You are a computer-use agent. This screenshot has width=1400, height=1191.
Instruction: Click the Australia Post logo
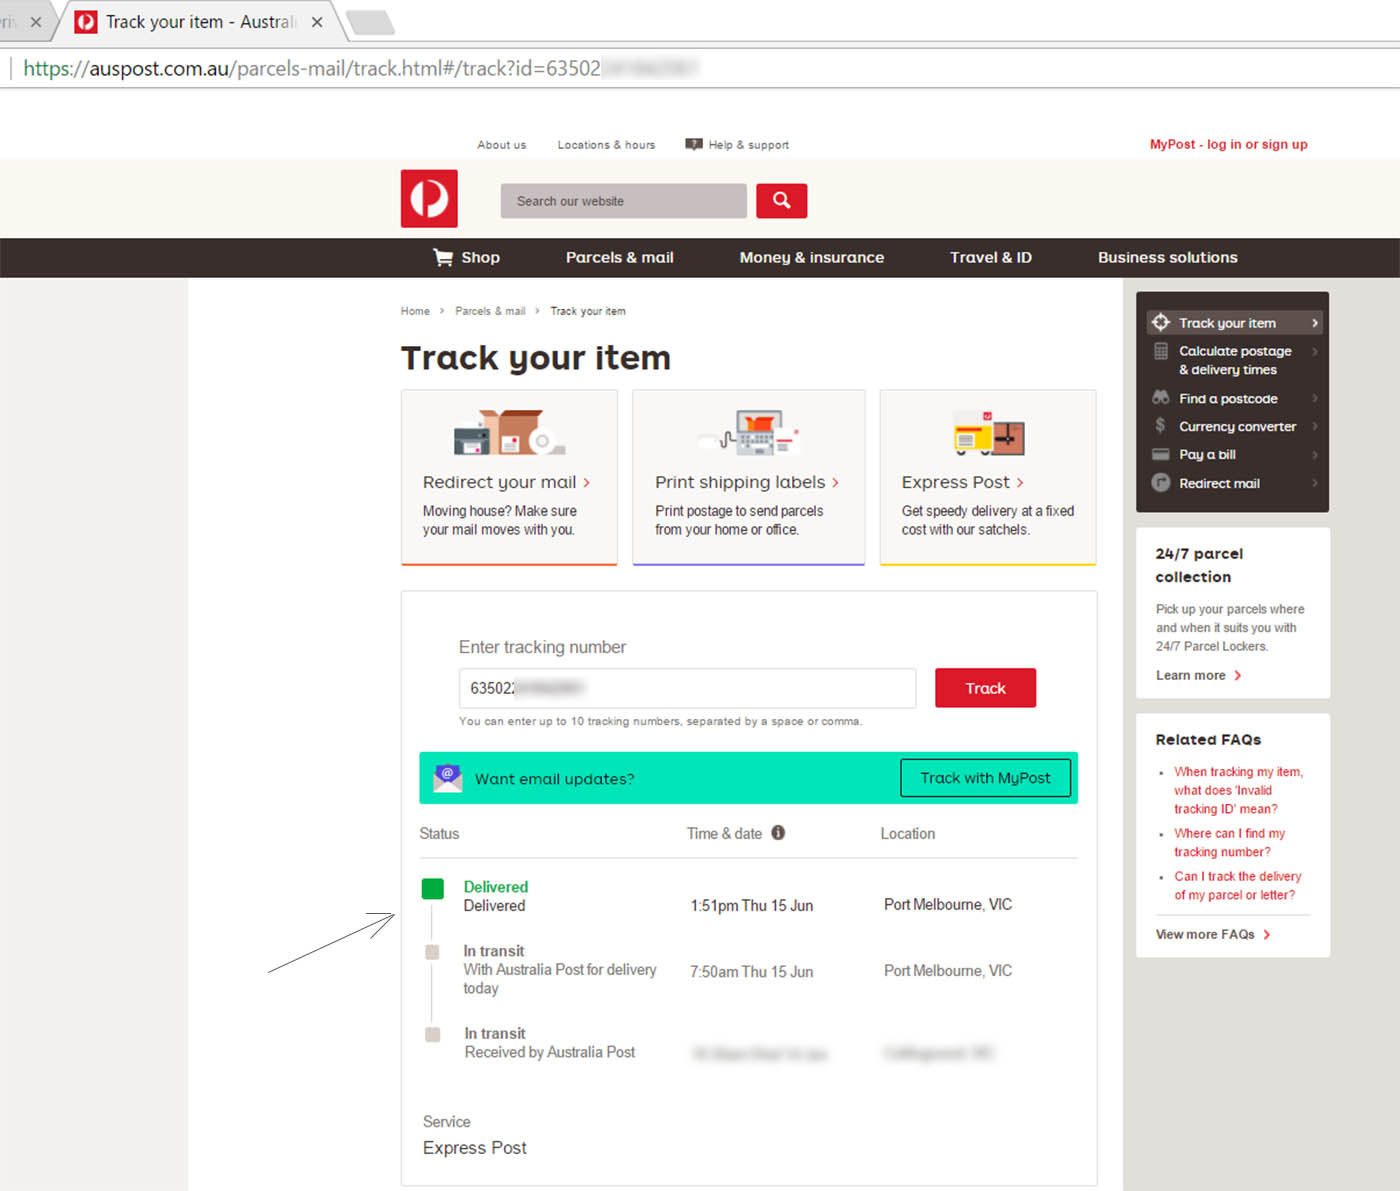click(x=429, y=198)
